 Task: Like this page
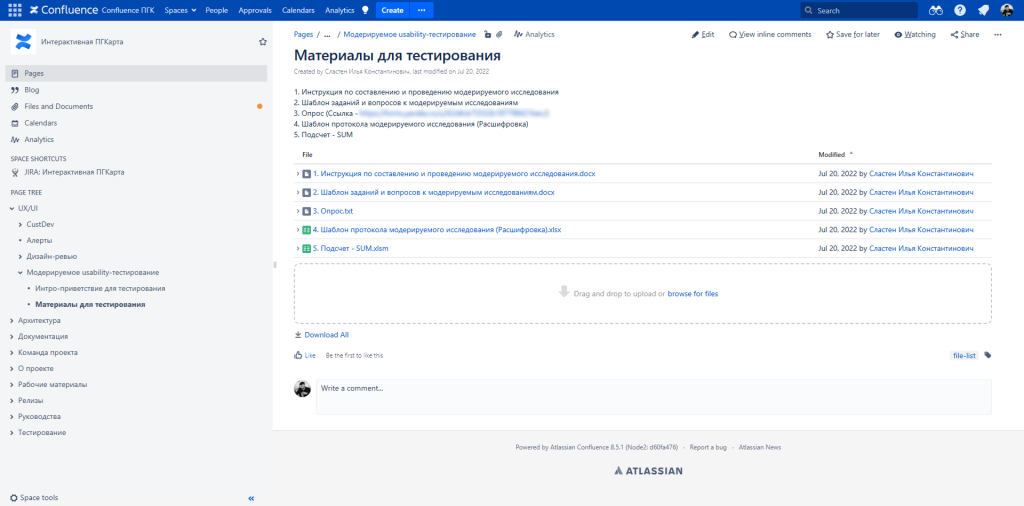(x=304, y=355)
